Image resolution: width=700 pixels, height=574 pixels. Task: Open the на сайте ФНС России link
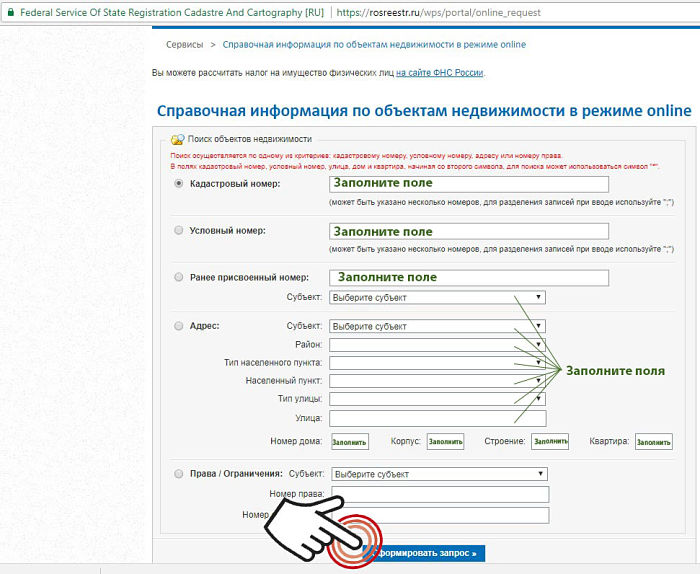click(440, 73)
